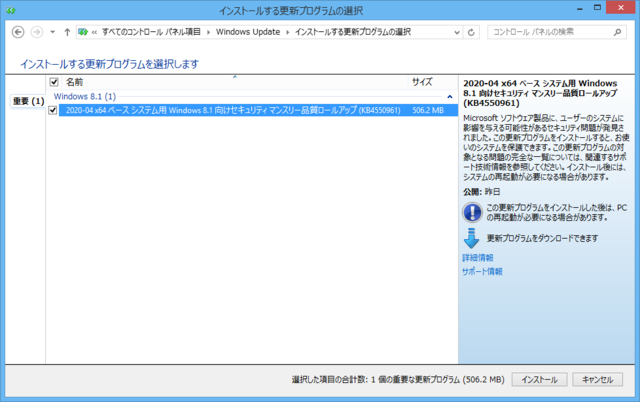Click the キャンセル button
The image size is (640, 402).
click(x=598, y=380)
